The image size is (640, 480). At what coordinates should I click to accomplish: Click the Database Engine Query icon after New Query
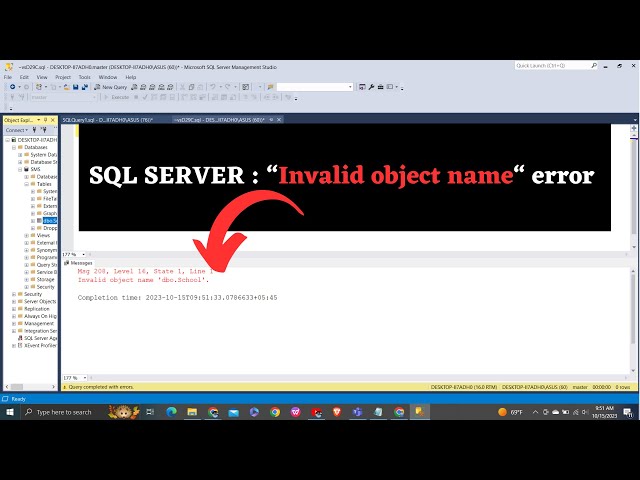(134, 87)
